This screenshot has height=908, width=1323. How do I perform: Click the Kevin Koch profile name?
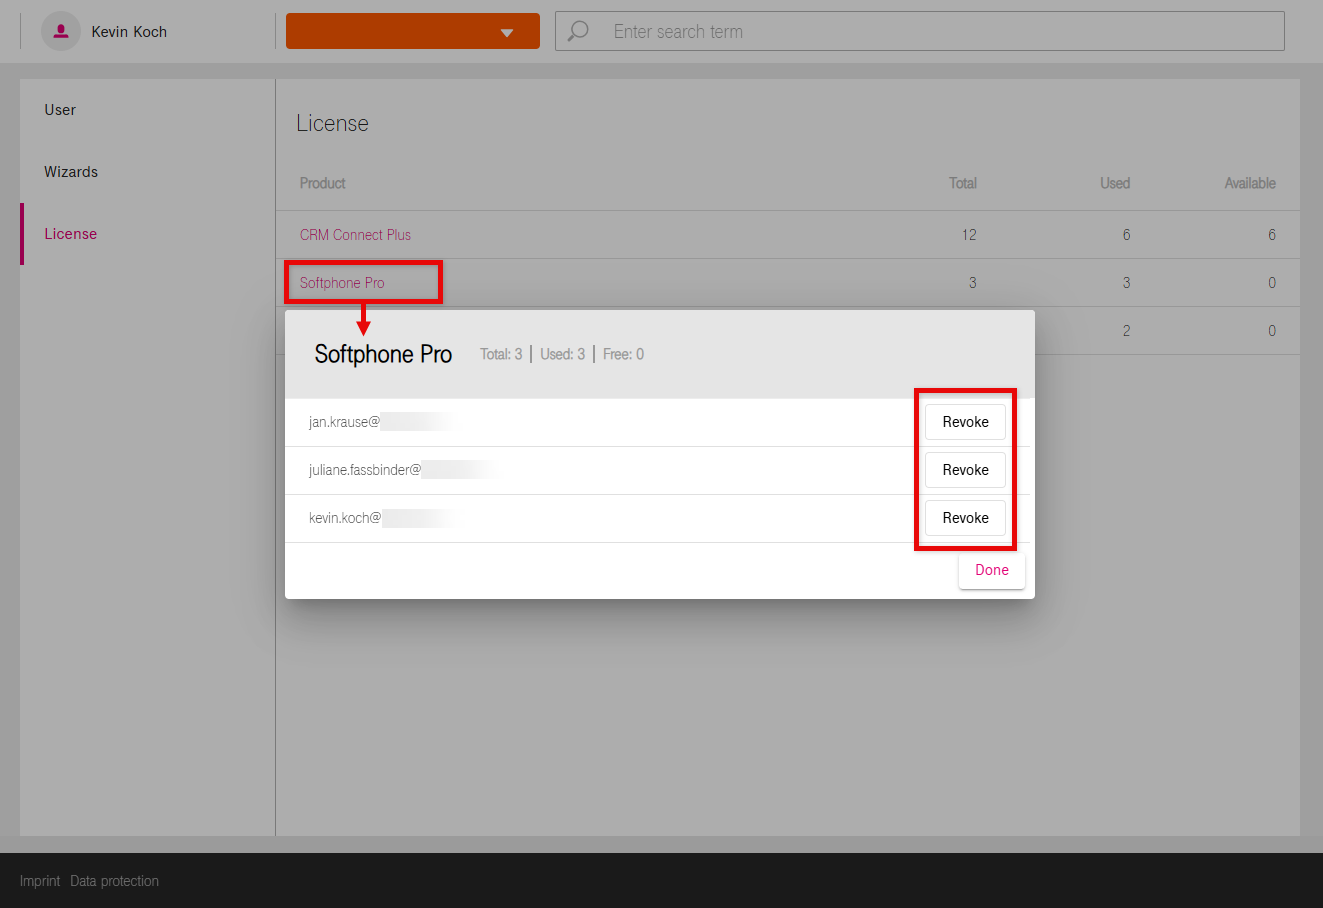tap(129, 32)
